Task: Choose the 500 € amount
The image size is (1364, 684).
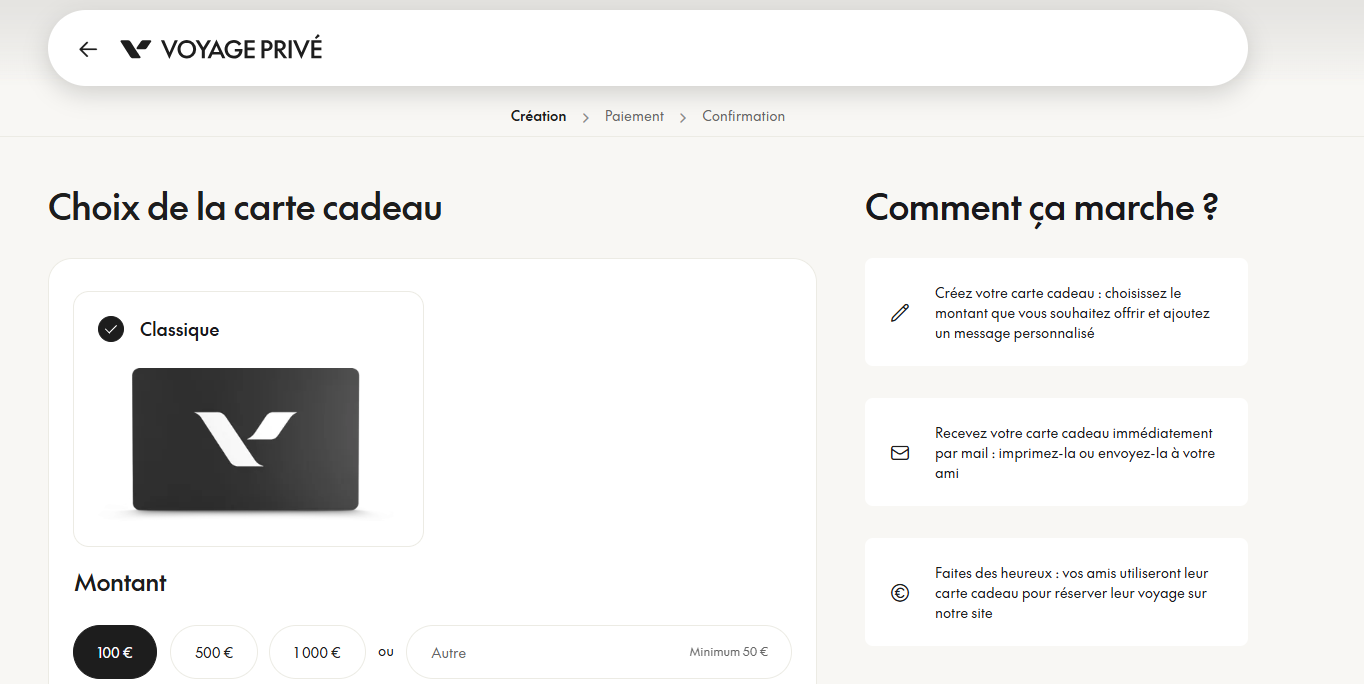Action: tap(214, 652)
